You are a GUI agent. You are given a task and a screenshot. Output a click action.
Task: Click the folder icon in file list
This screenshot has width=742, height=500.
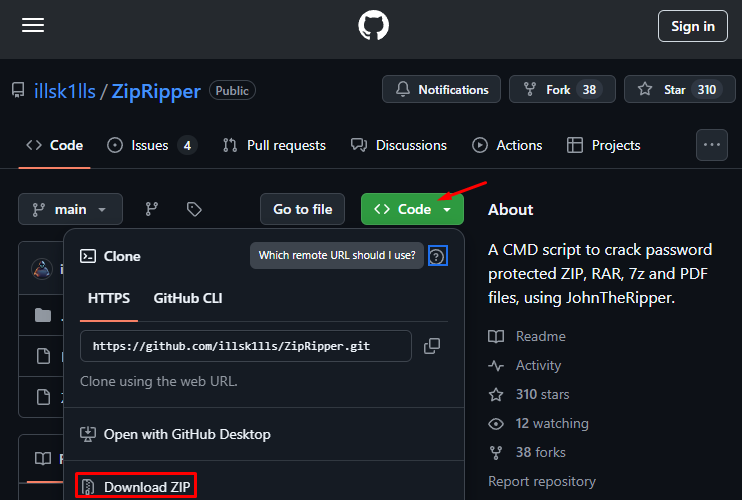pos(43,315)
